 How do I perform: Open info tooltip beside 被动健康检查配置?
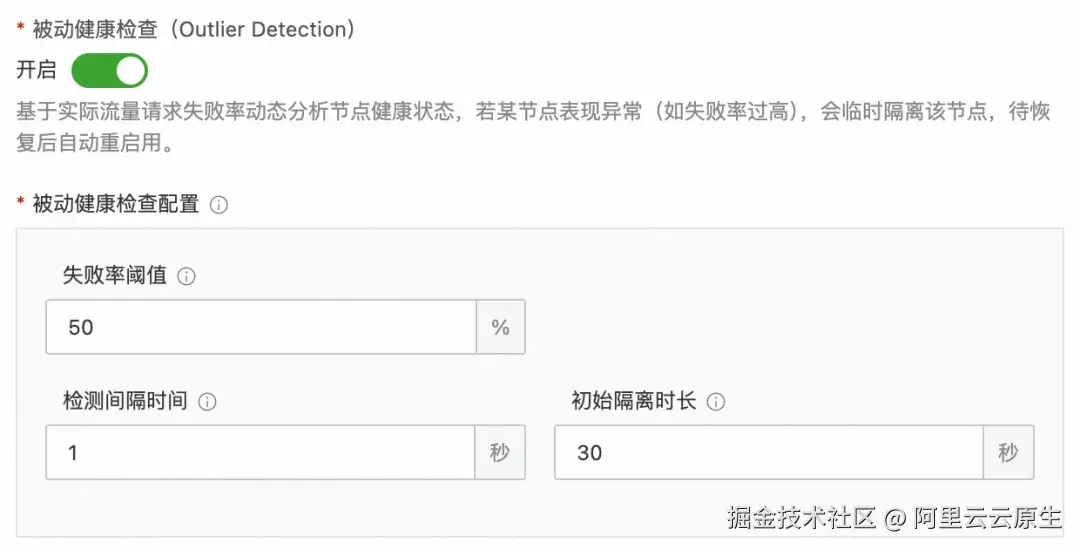pos(218,205)
